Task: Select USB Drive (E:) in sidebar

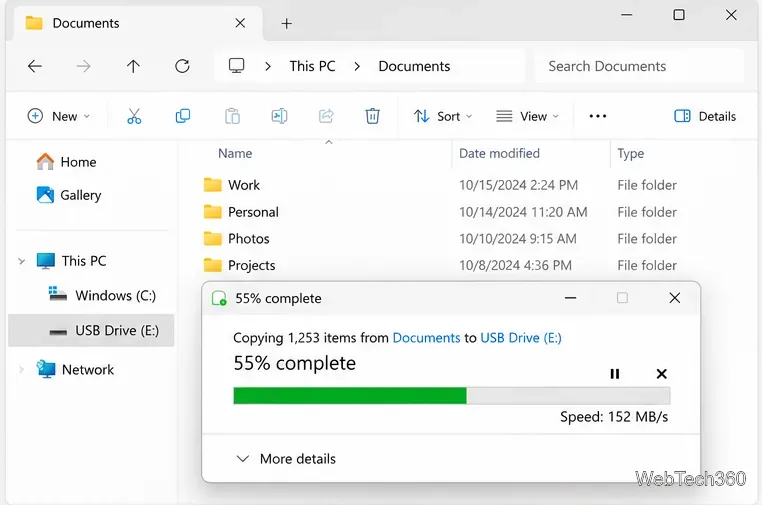Action: 91,331
